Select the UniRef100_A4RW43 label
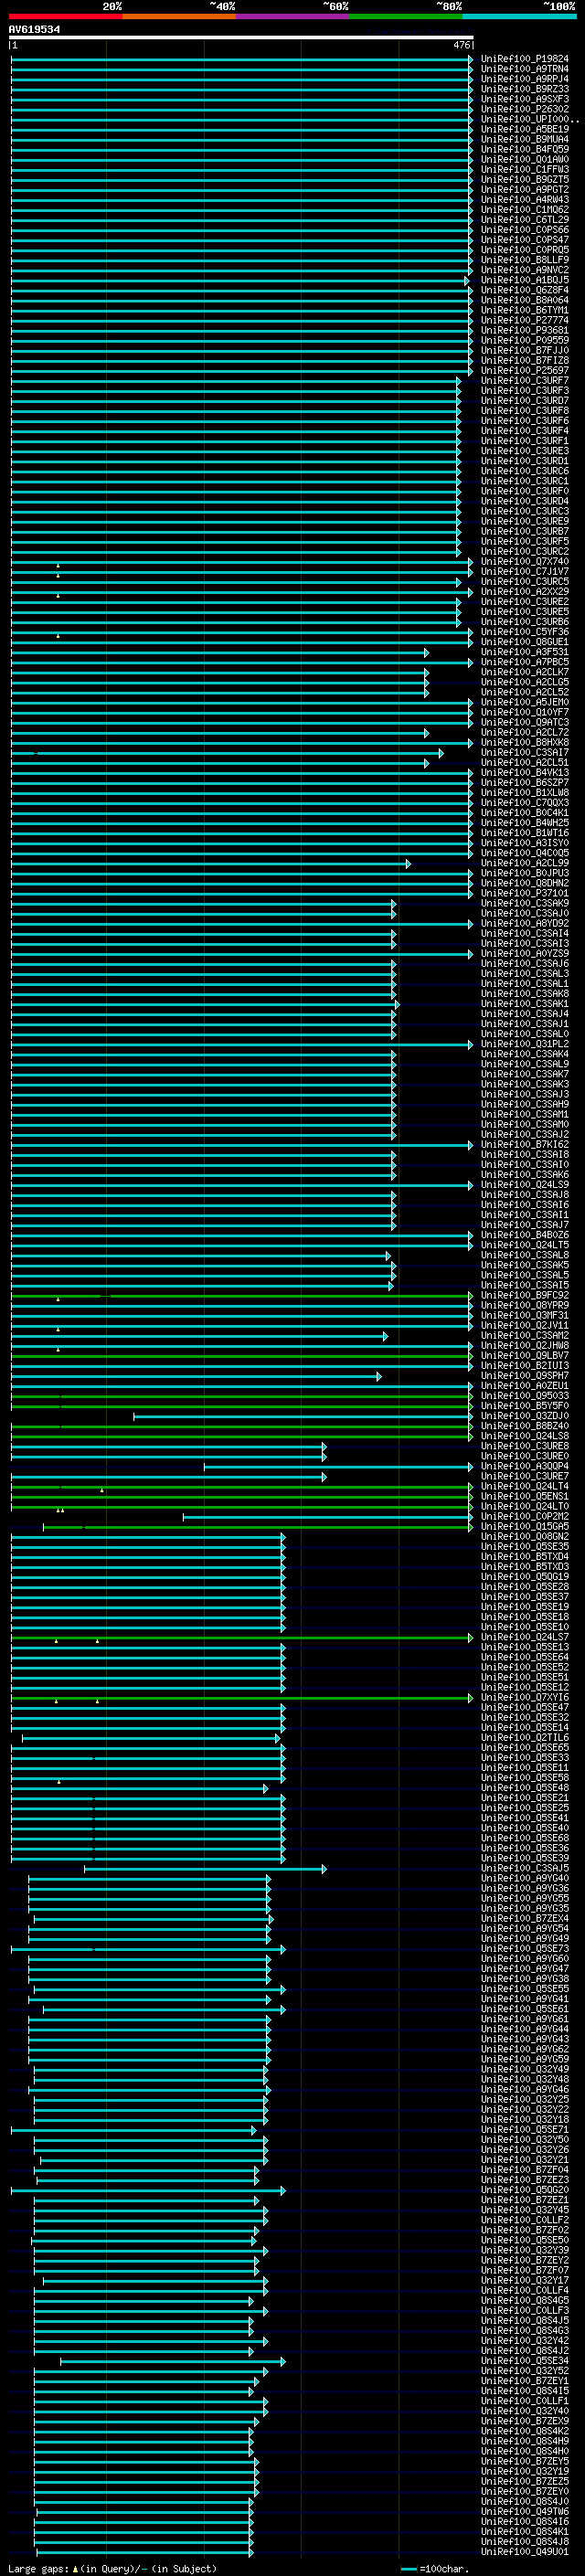The width and height of the screenshot is (585, 2576). tap(524, 199)
